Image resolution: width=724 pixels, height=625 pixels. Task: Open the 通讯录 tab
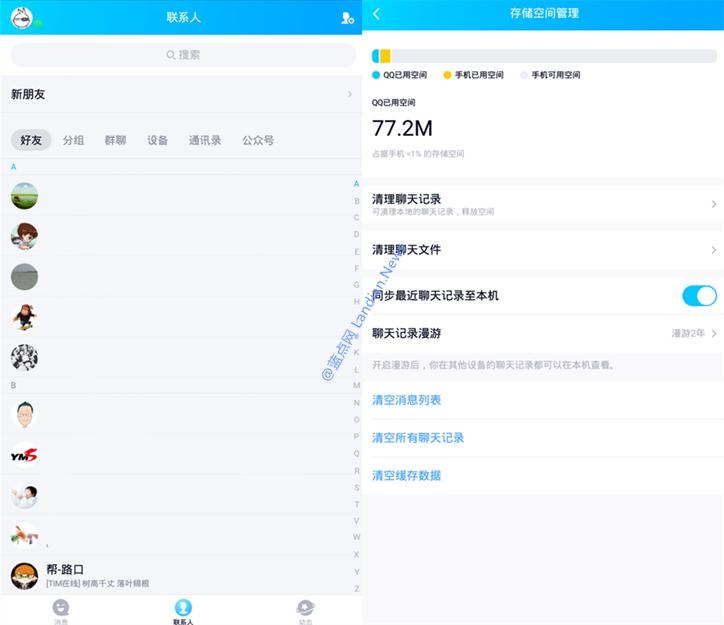tap(205, 140)
